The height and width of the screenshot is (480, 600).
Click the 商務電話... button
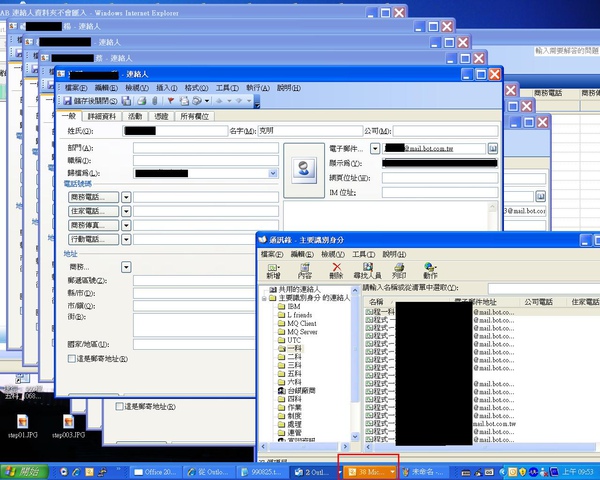pyautogui.click(x=93, y=197)
